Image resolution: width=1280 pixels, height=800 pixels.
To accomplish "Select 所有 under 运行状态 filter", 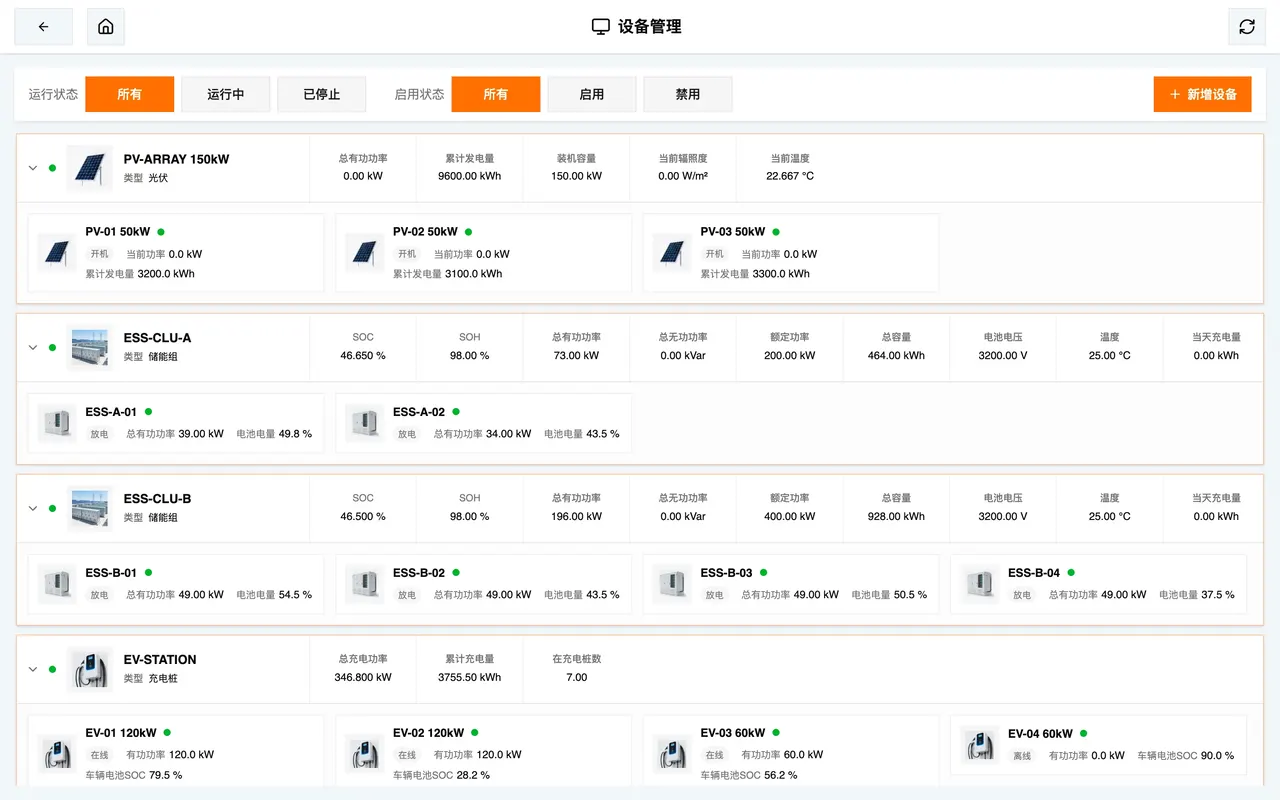I will tap(130, 94).
